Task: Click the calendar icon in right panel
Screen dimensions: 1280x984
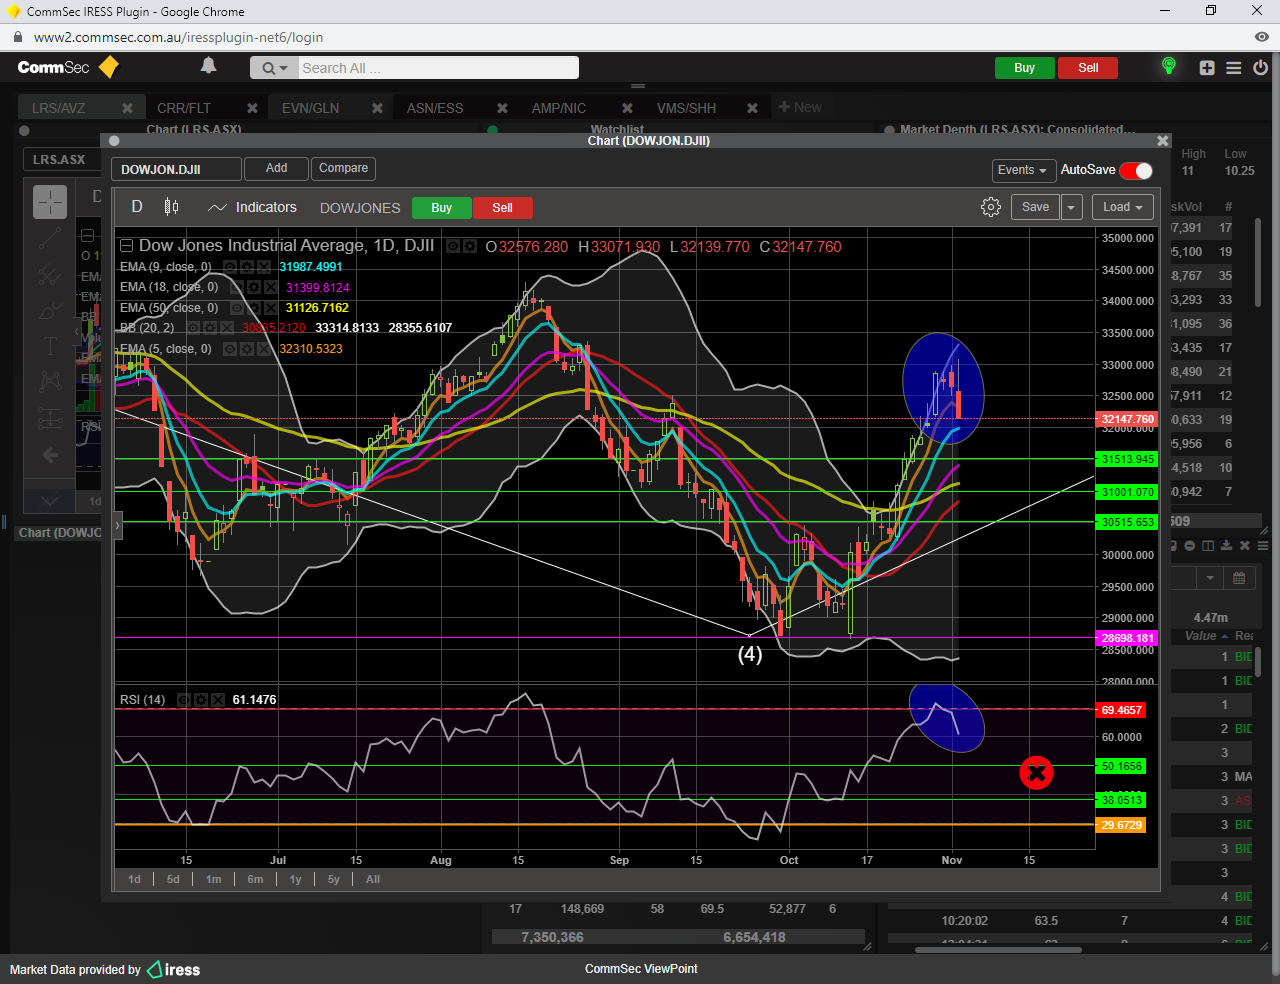Action: pyautogui.click(x=1239, y=578)
